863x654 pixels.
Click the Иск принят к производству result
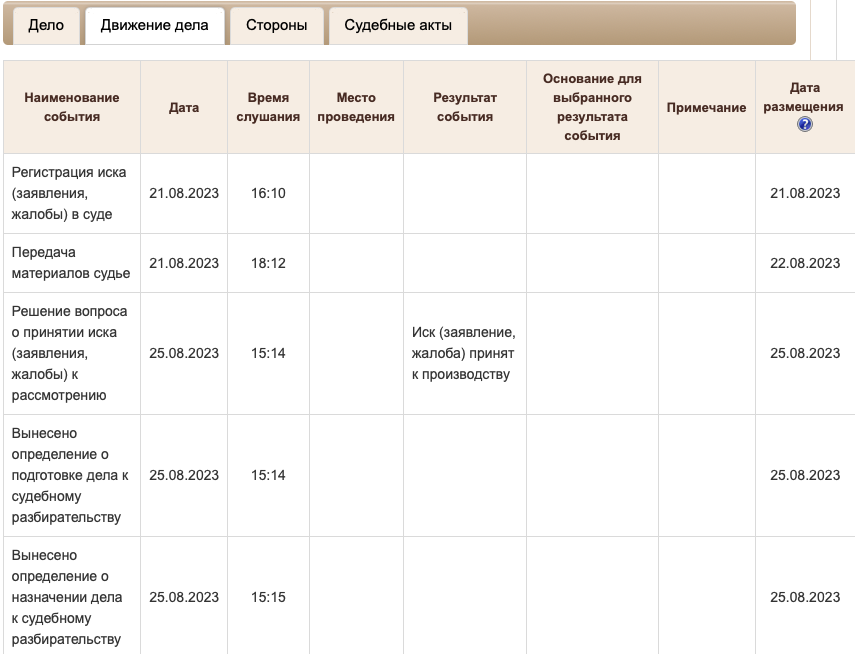coord(462,354)
